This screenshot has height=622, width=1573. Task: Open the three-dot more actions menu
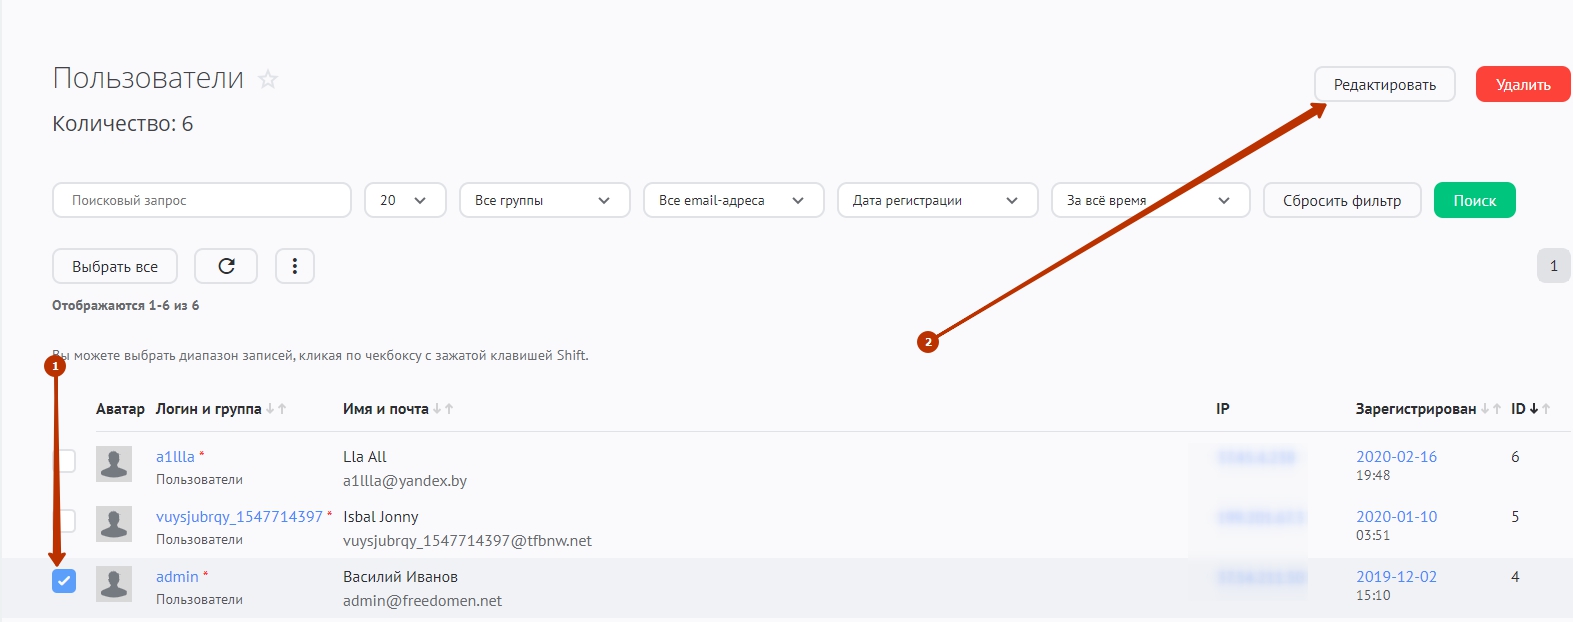pyautogui.click(x=295, y=266)
